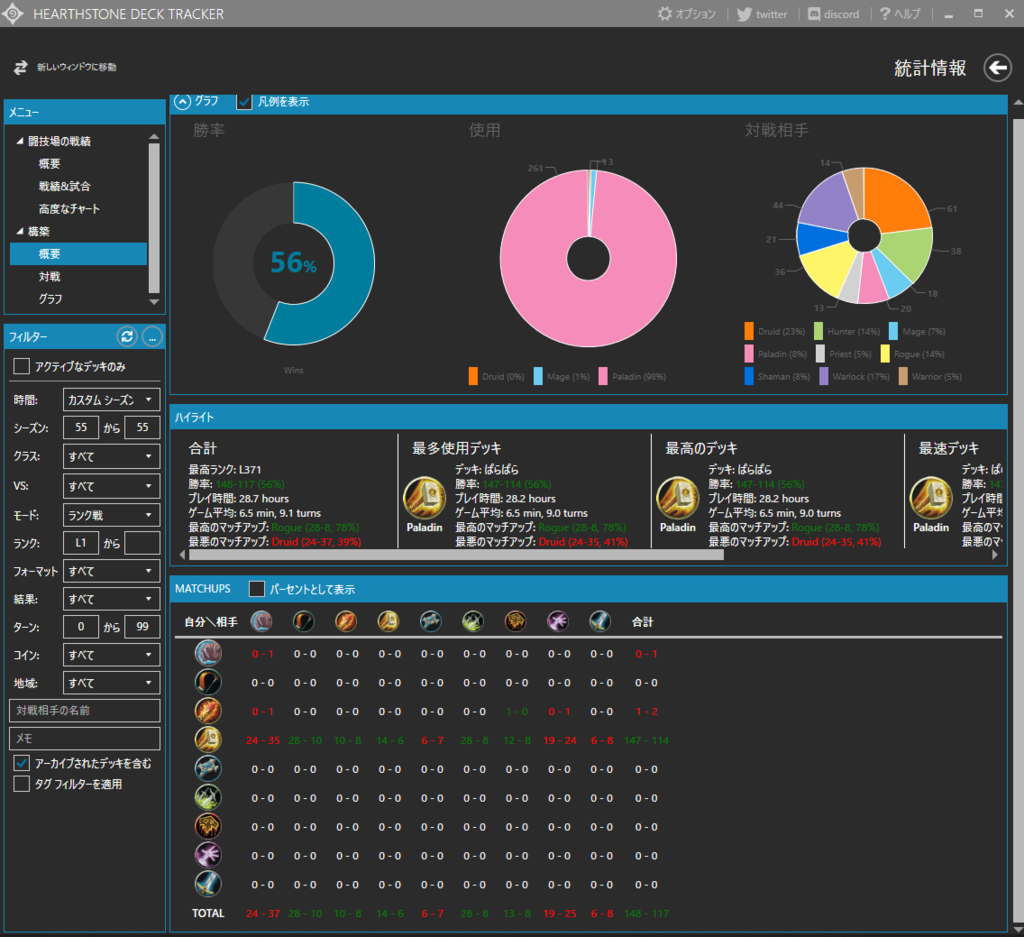Click Rogue opponent column icon in matchups header

coord(473,621)
